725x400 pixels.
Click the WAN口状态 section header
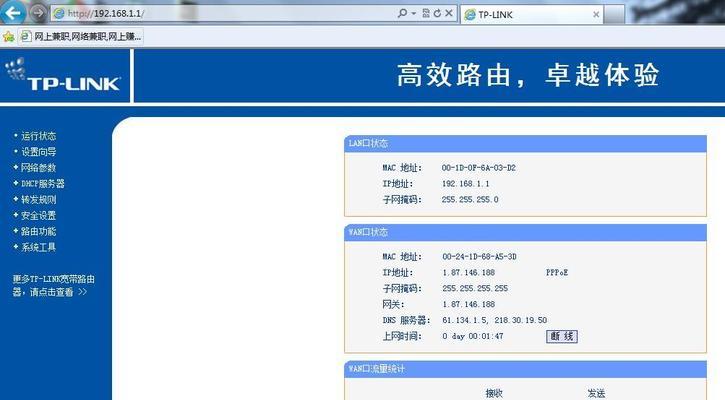pos(525,233)
